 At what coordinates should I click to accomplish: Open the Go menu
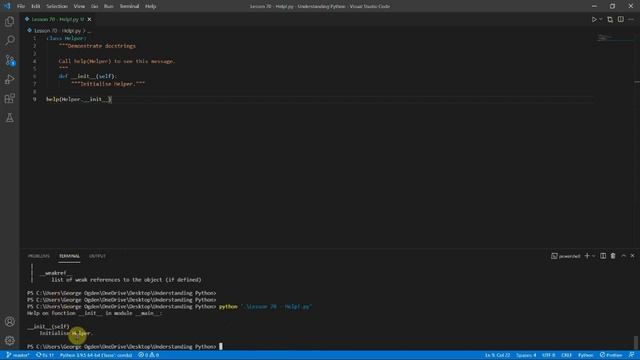[x=94, y=6]
